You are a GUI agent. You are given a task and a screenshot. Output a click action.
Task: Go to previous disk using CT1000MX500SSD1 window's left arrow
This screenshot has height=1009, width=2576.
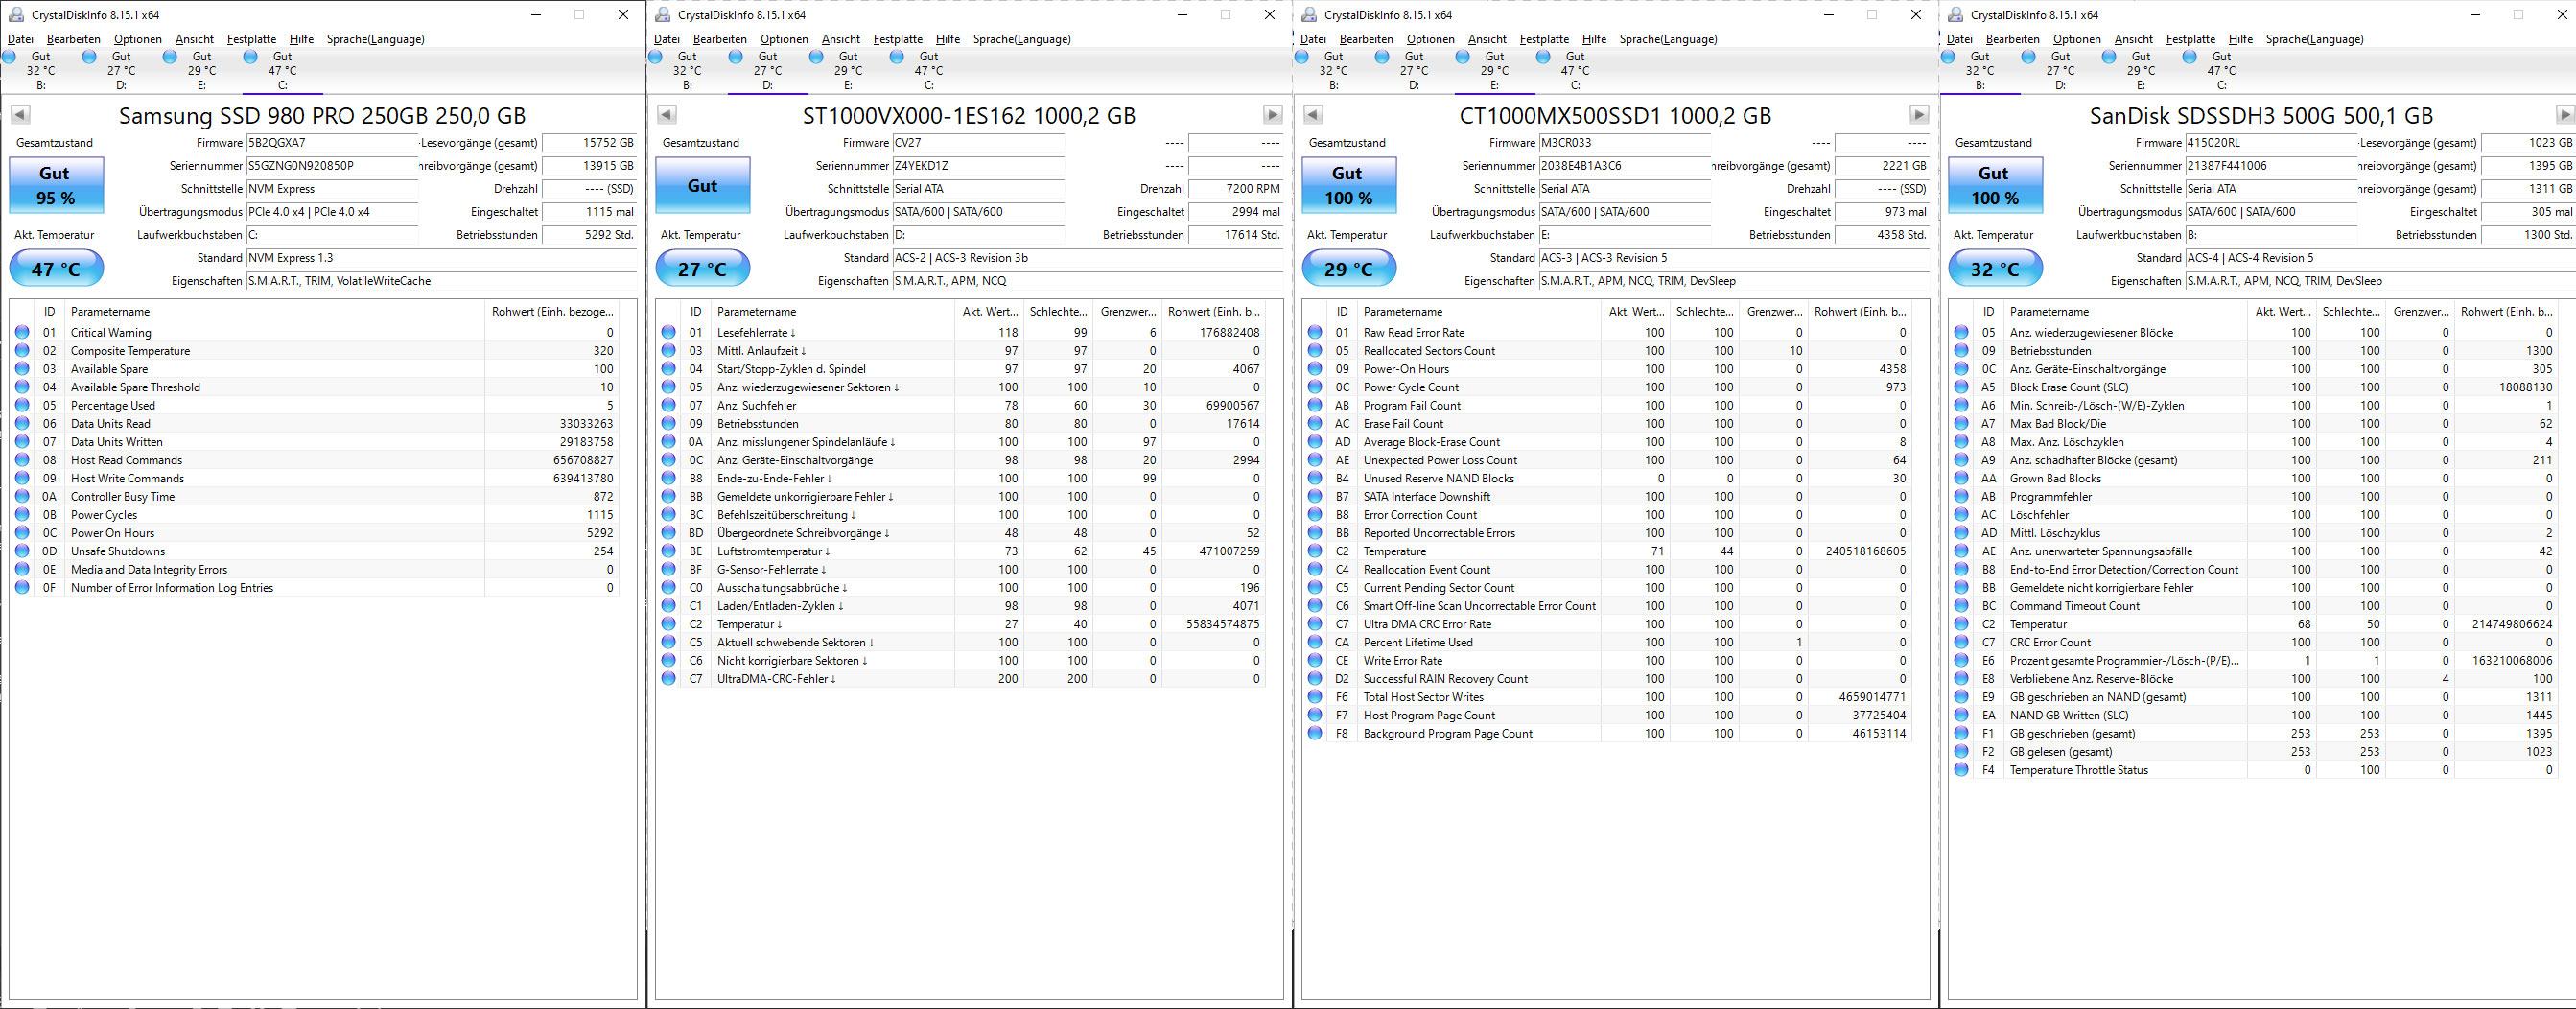[1314, 115]
